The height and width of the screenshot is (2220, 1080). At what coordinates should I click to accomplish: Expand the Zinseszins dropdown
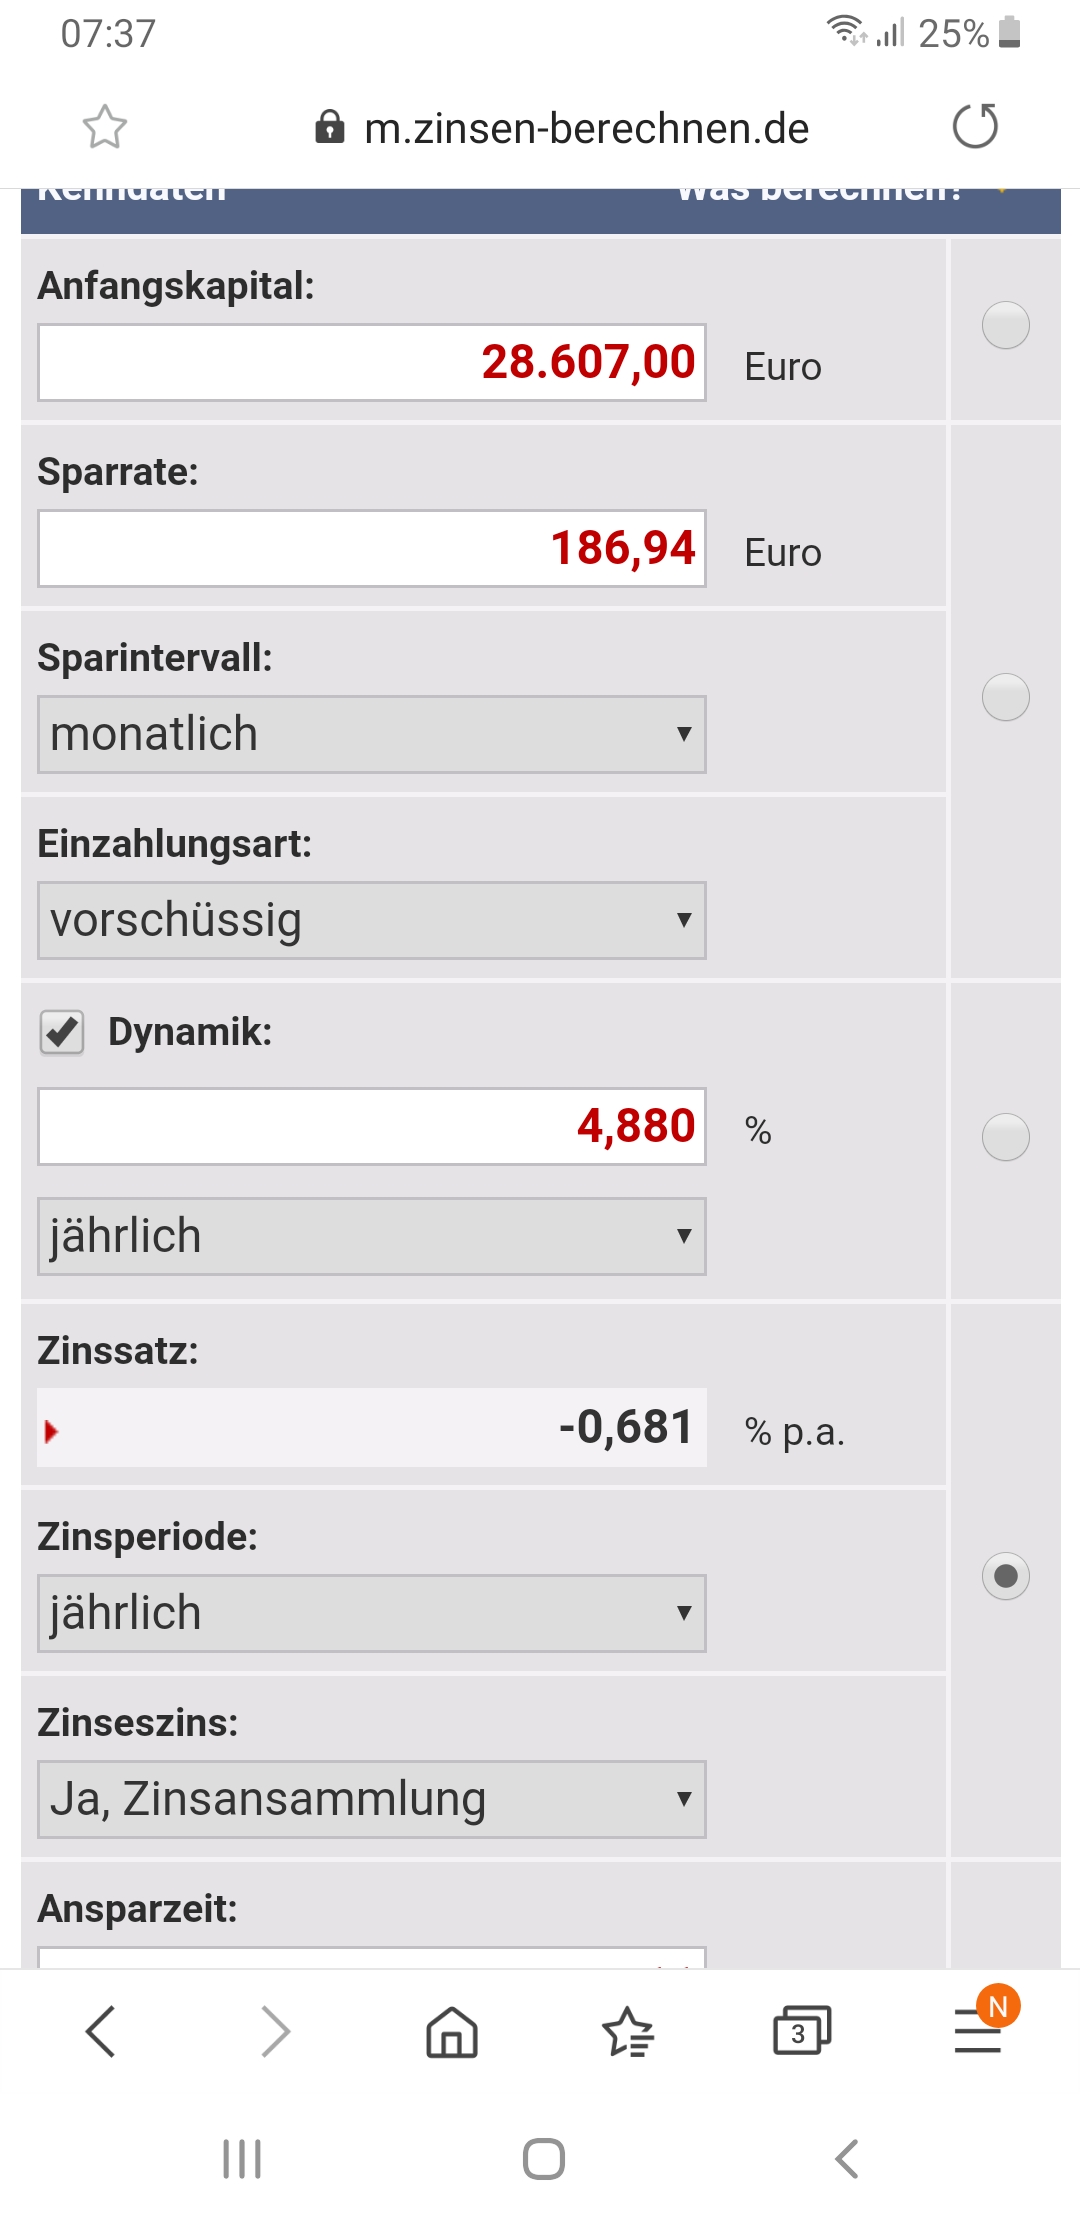click(x=372, y=1799)
